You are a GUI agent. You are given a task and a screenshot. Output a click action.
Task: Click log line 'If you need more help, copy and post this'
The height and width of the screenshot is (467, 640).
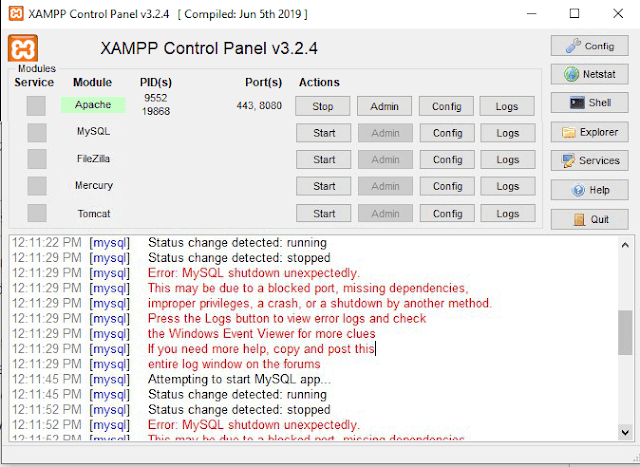click(261, 349)
